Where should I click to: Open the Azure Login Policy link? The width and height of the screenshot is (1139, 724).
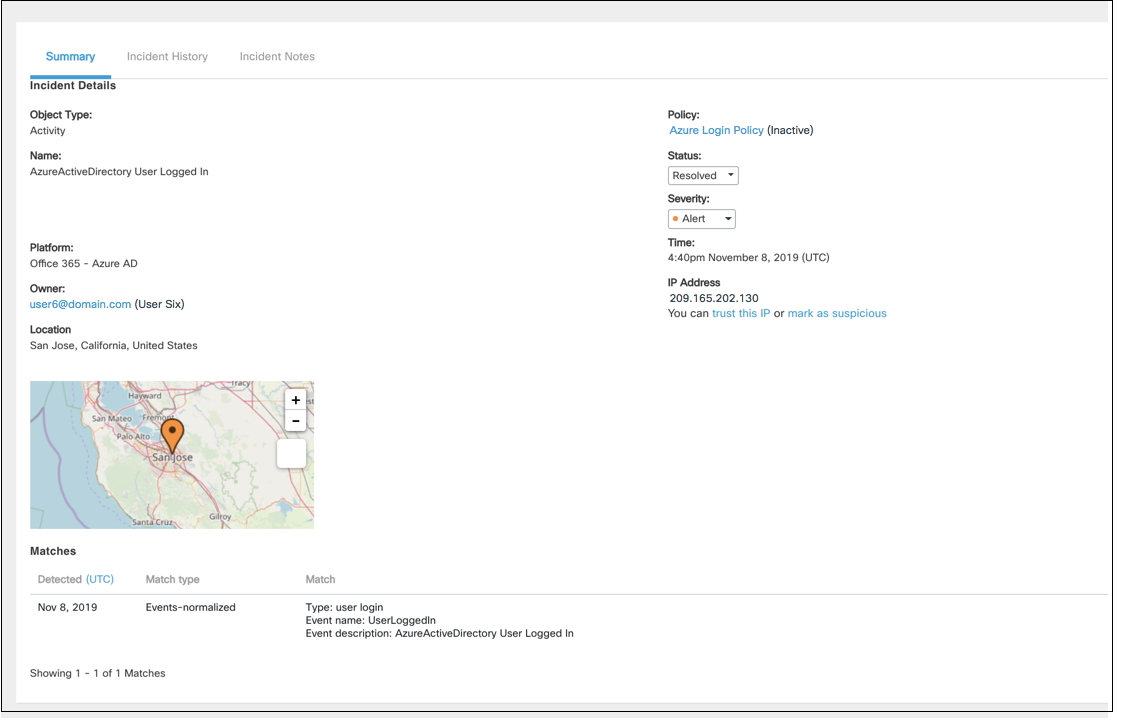716,131
